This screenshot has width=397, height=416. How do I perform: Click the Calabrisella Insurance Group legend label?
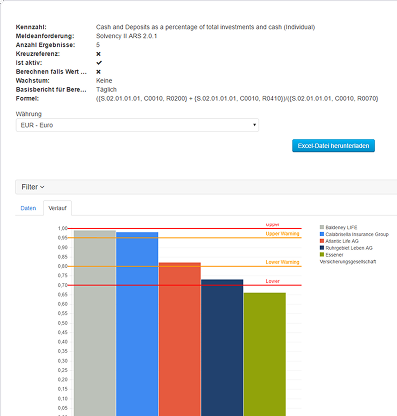(x=357, y=234)
